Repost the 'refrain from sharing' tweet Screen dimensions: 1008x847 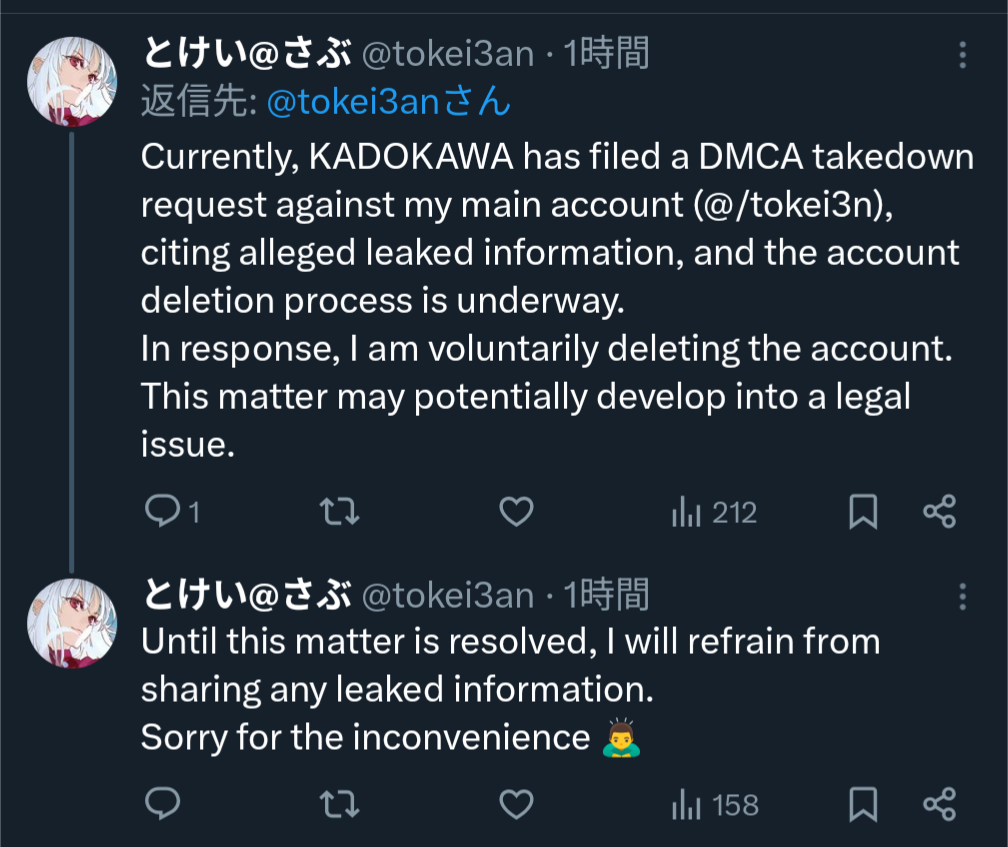click(x=339, y=803)
